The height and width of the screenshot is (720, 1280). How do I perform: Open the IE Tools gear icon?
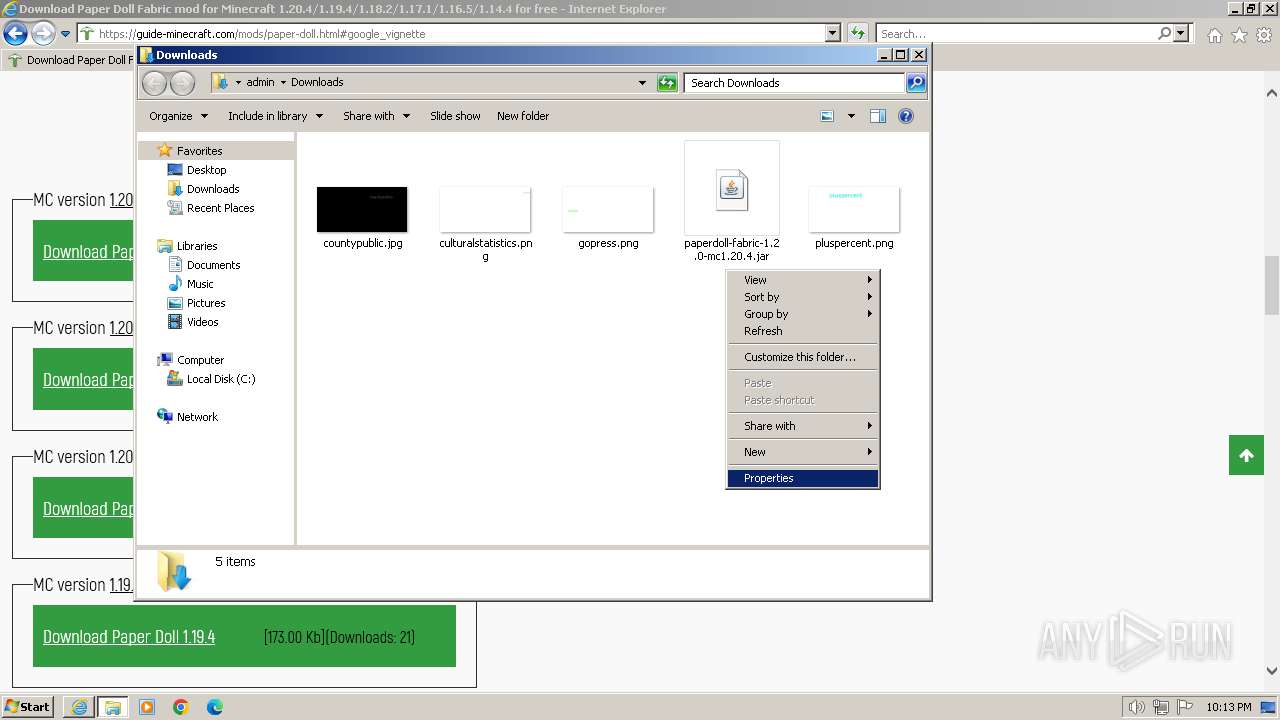coord(1264,35)
